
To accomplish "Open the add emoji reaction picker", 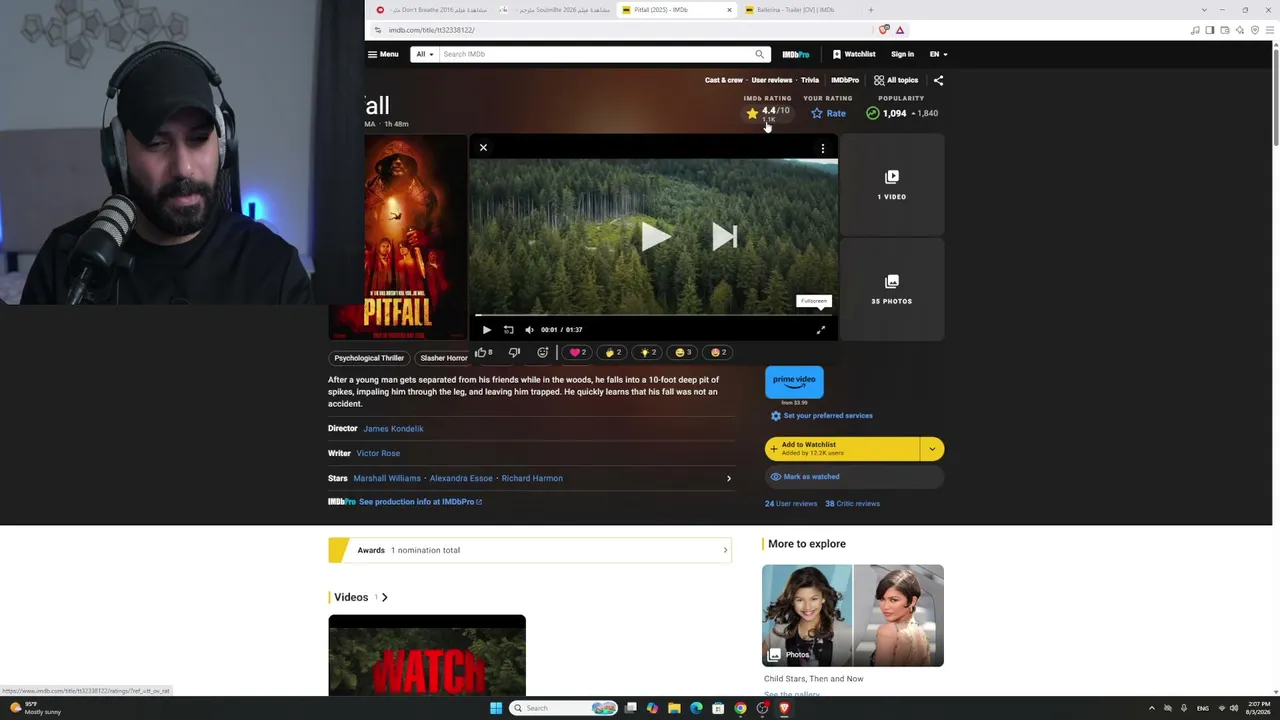I will [543, 352].
